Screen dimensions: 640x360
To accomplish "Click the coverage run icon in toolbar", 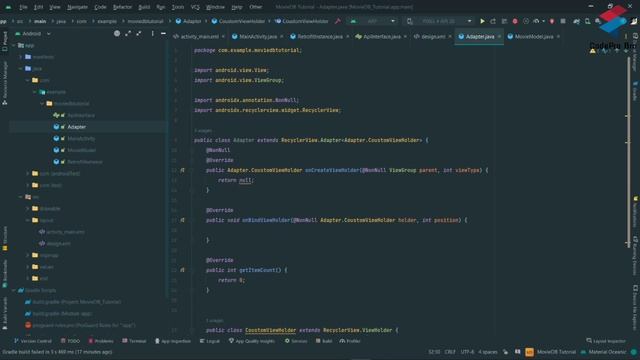I will pyautogui.click(x=526, y=21).
